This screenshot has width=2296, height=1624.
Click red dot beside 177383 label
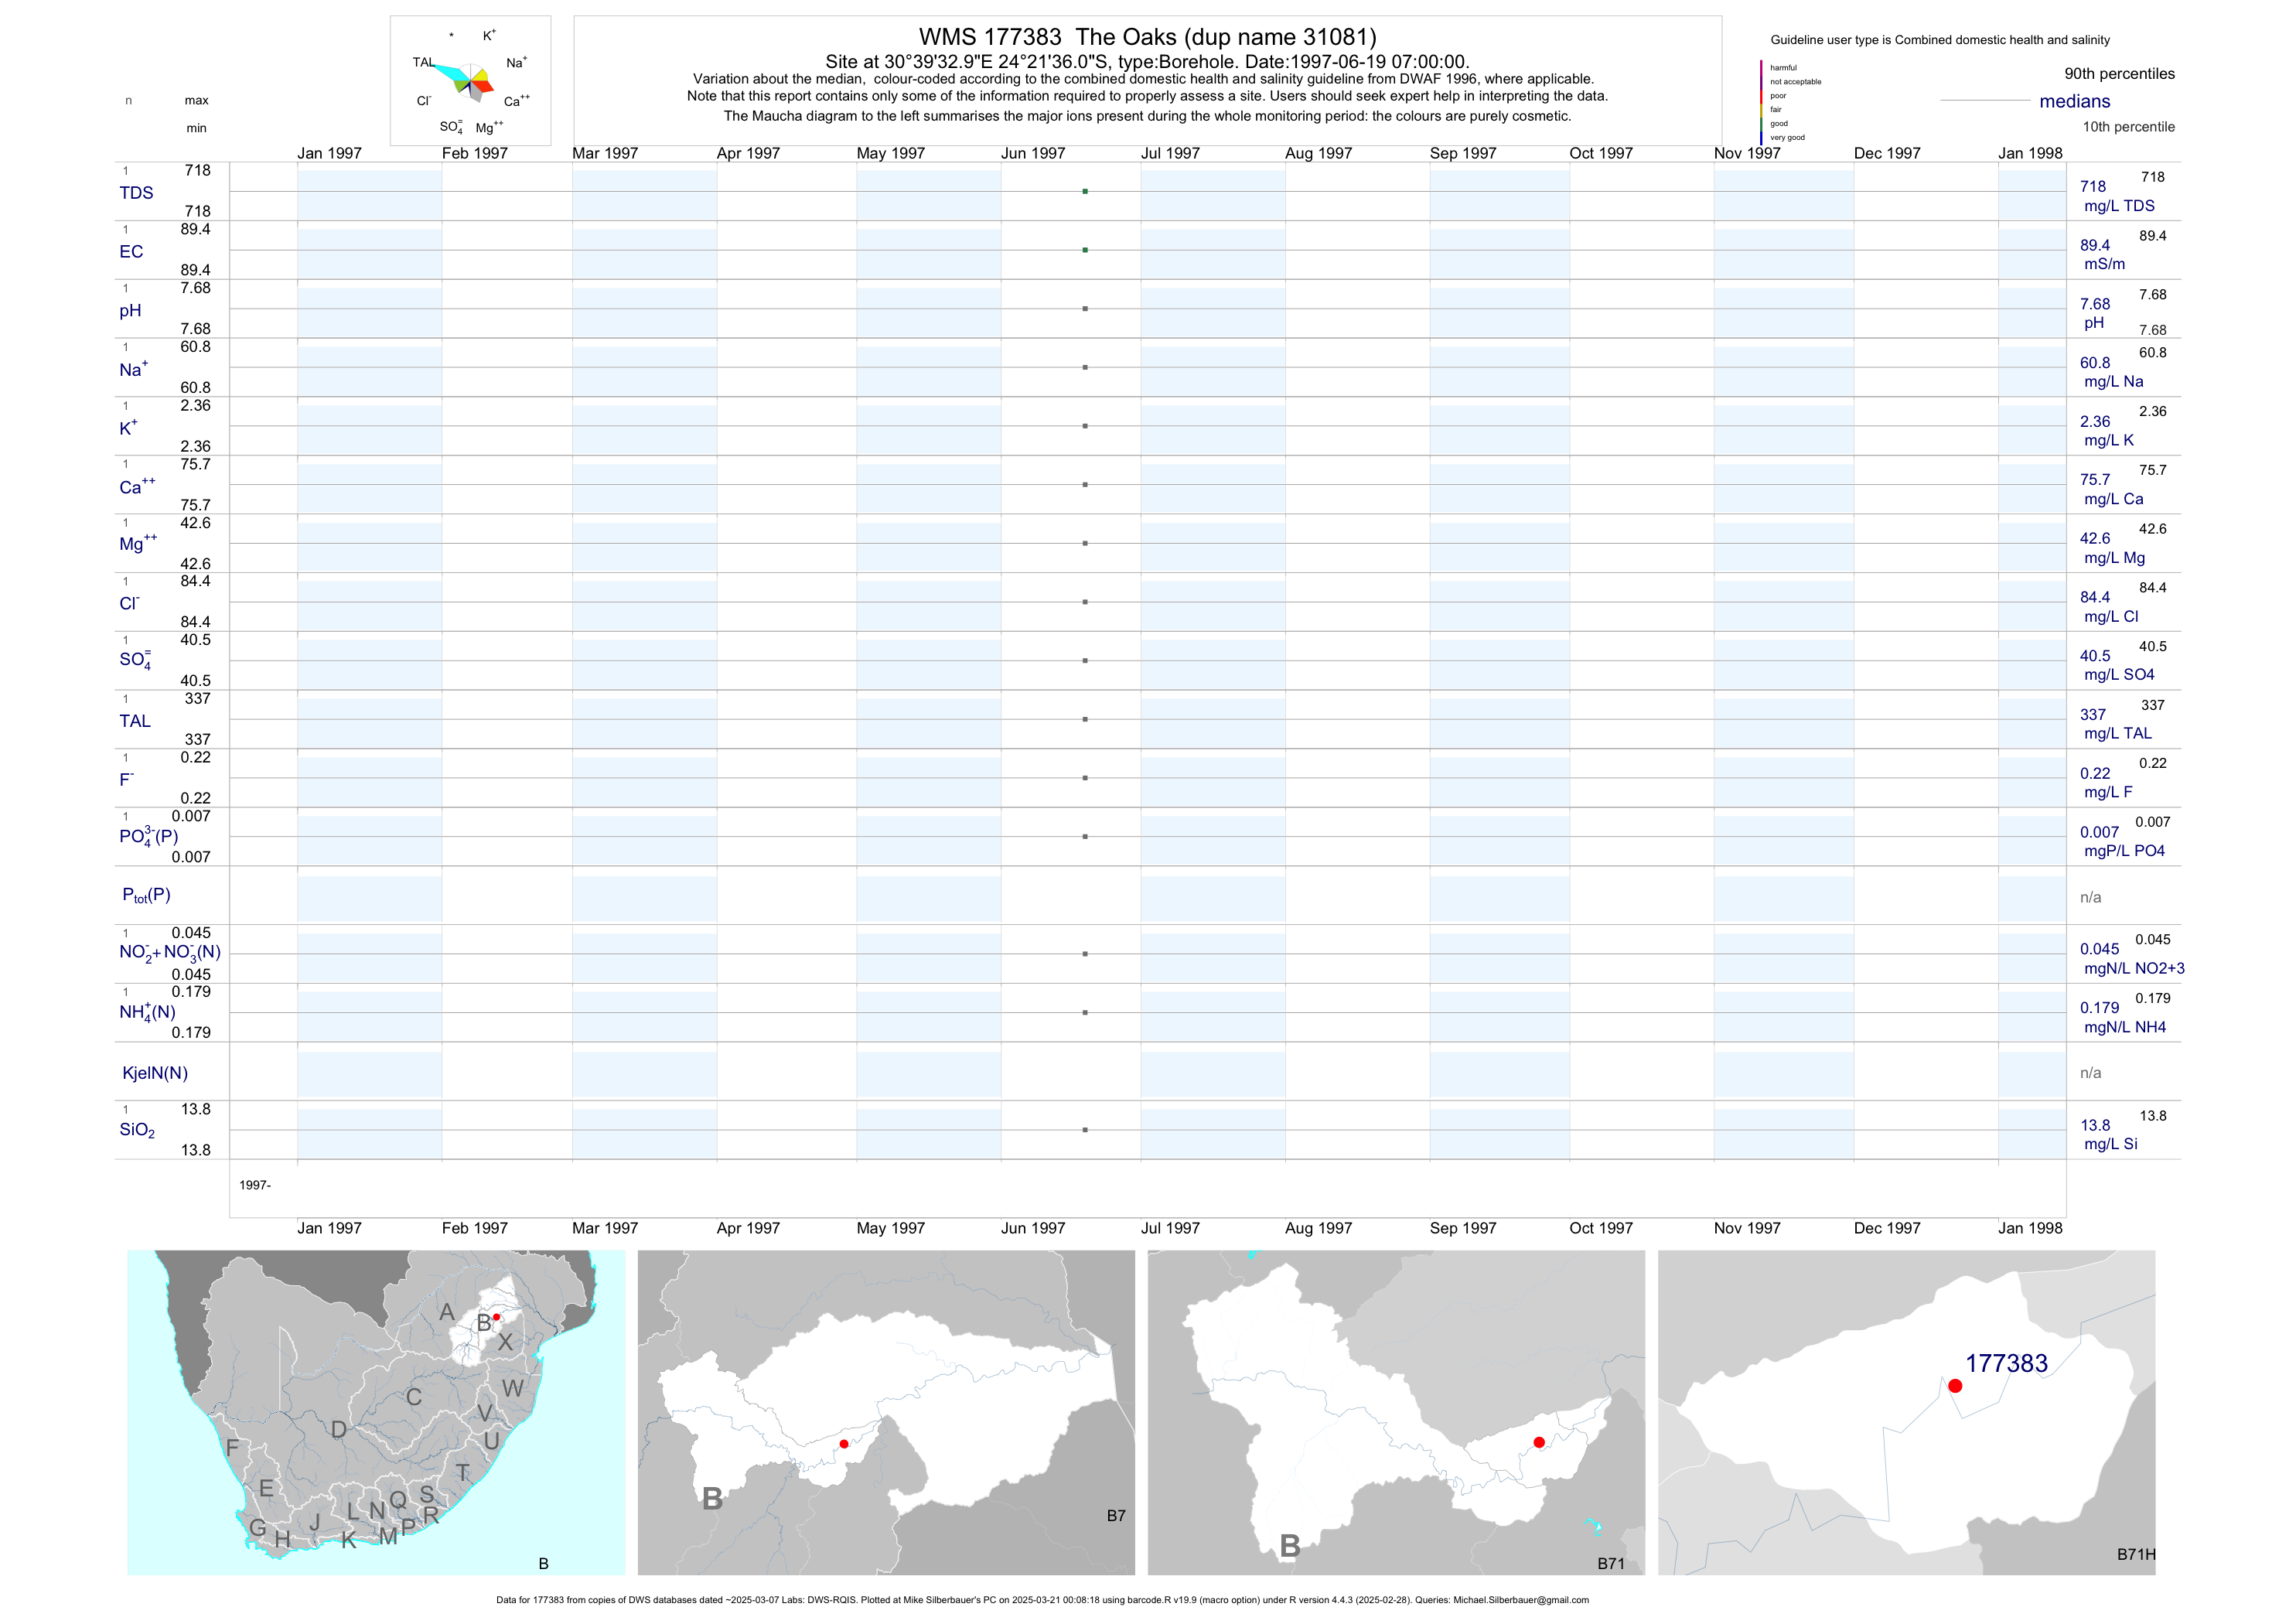tap(1955, 1386)
